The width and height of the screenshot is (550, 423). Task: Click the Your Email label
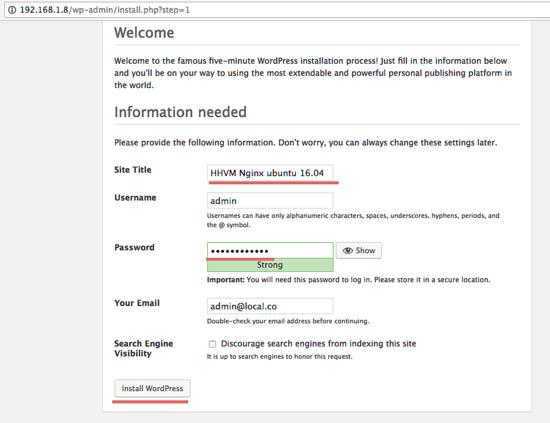click(x=137, y=303)
